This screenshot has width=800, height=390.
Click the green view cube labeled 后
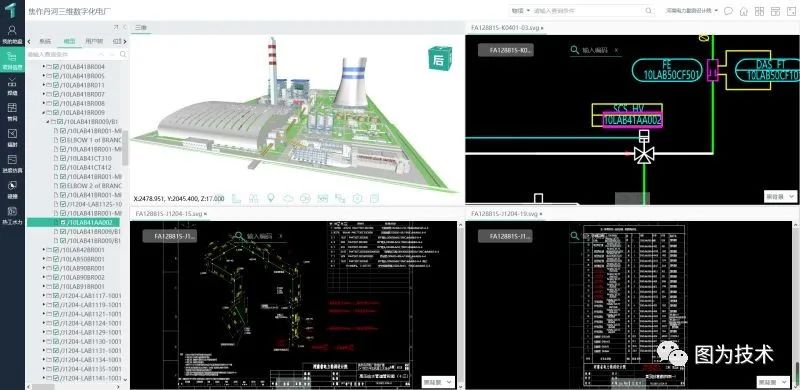[439, 58]
